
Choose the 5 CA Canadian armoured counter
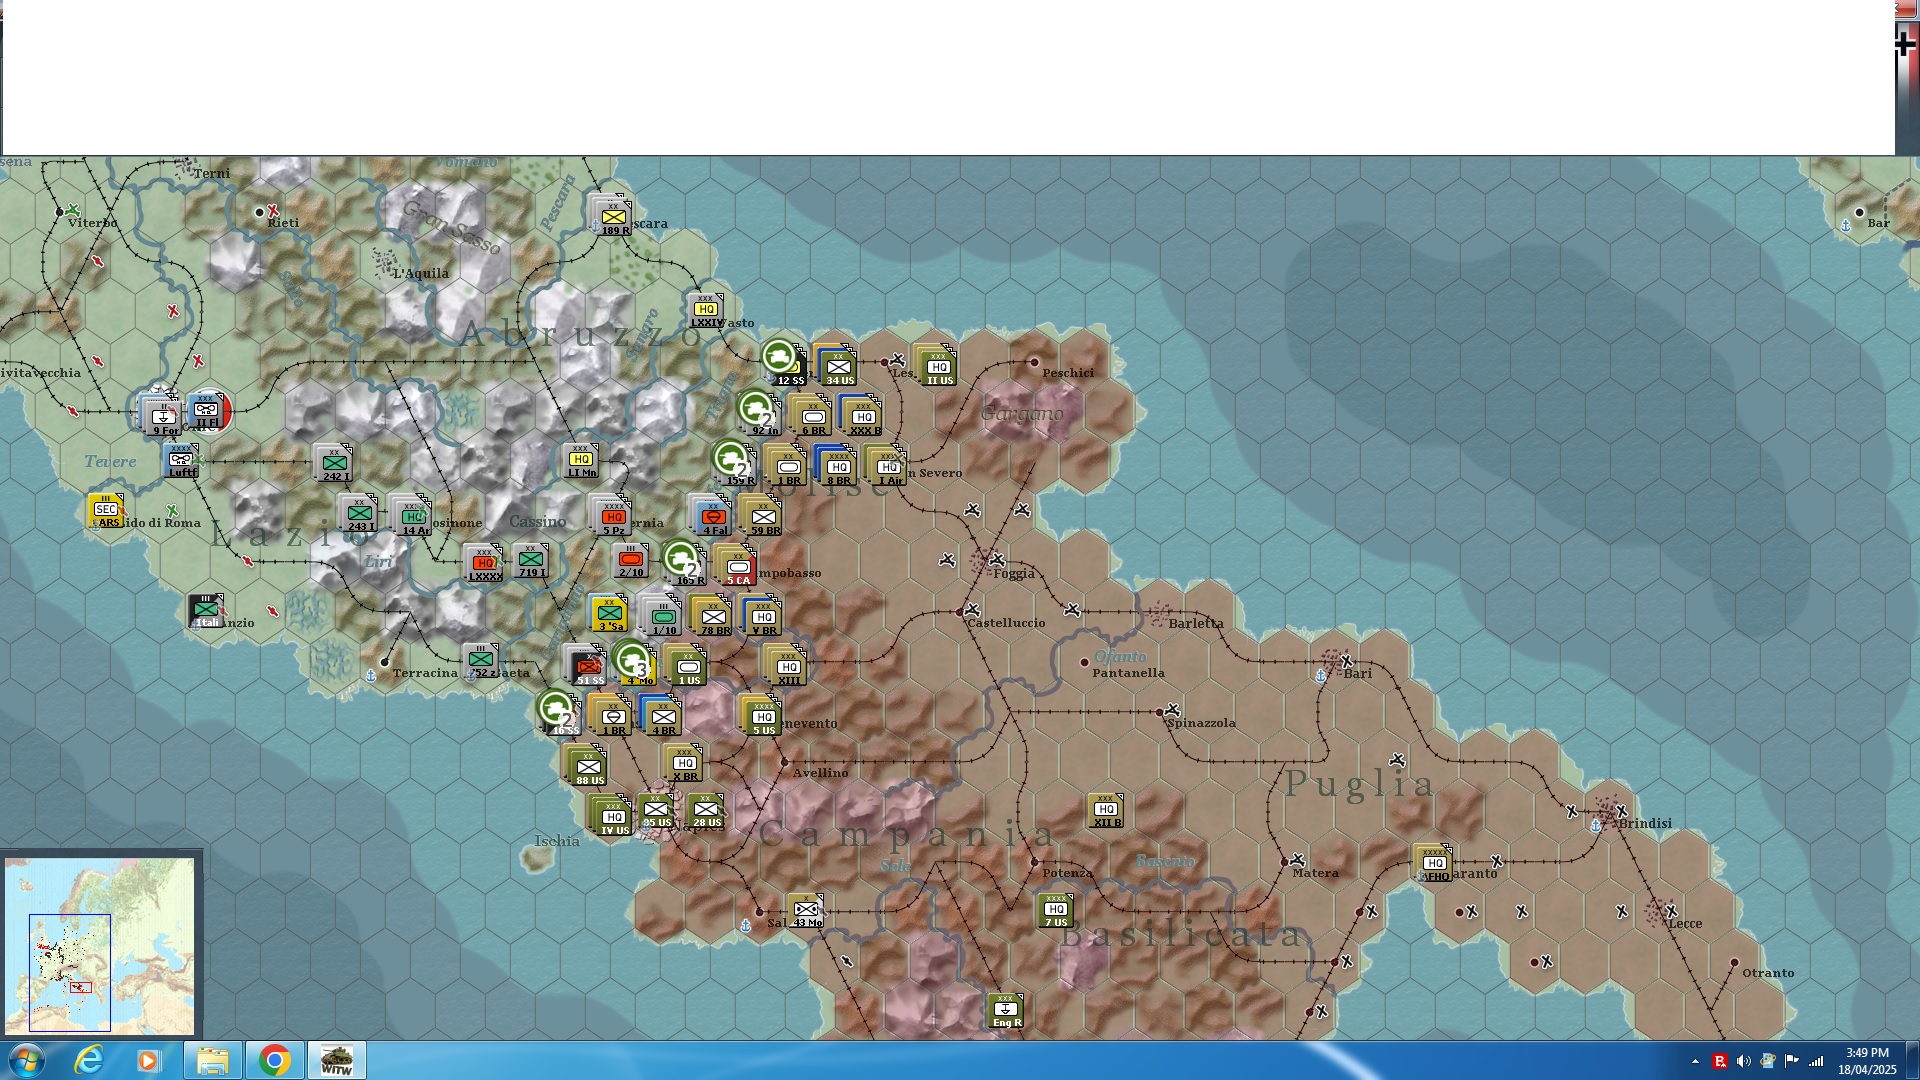coord(738,566)
